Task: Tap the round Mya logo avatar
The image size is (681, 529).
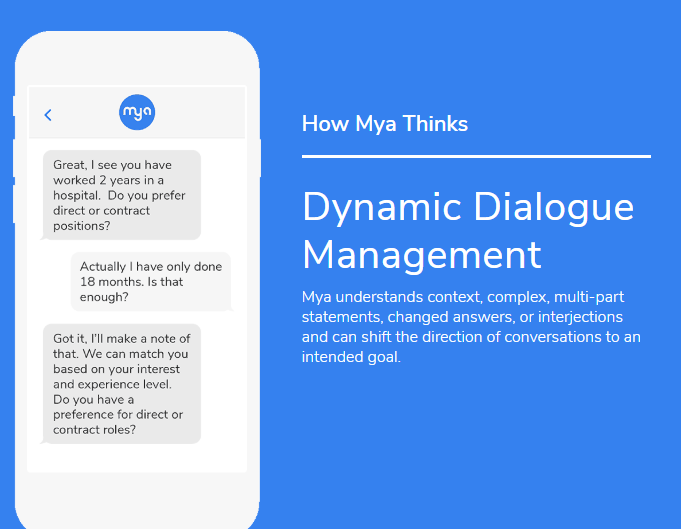Action: tap(137, 112)
